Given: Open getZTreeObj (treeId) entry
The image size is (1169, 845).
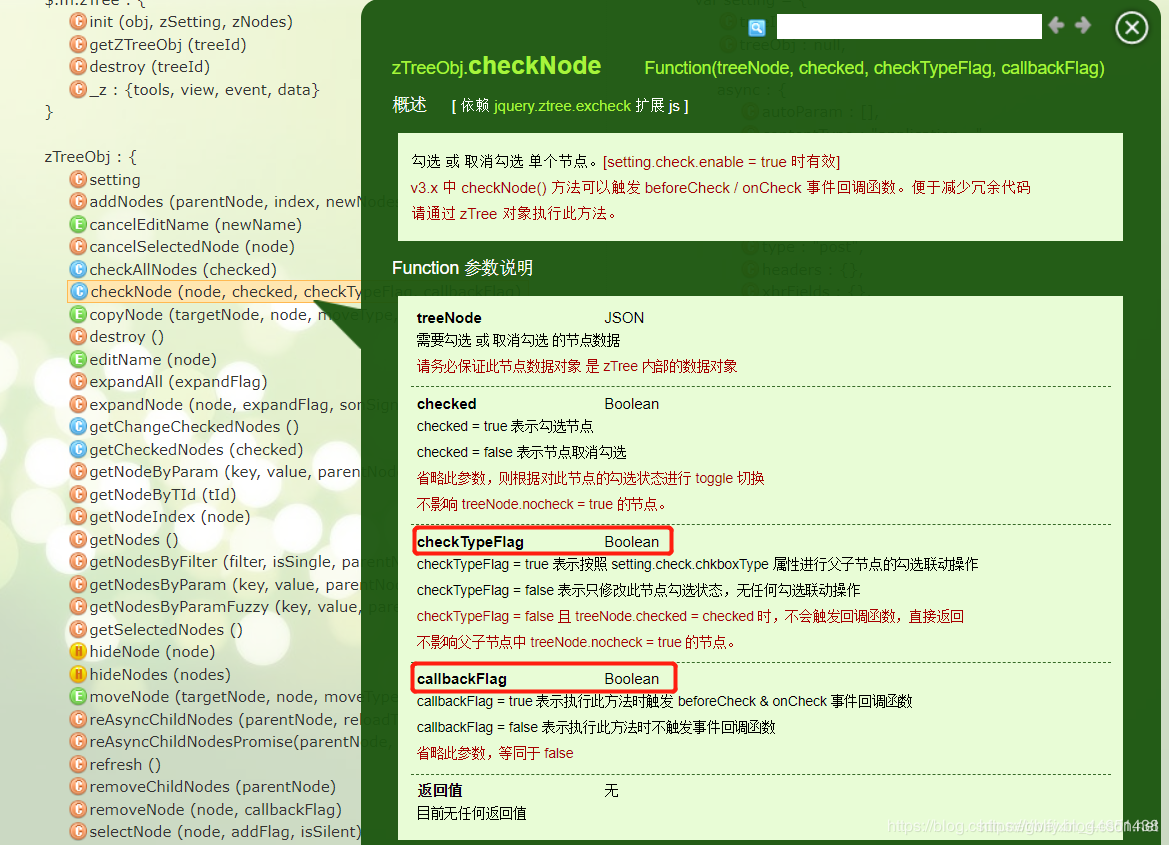Looking at the screenshot, I should pyautogui.click(x=168, y=45).
